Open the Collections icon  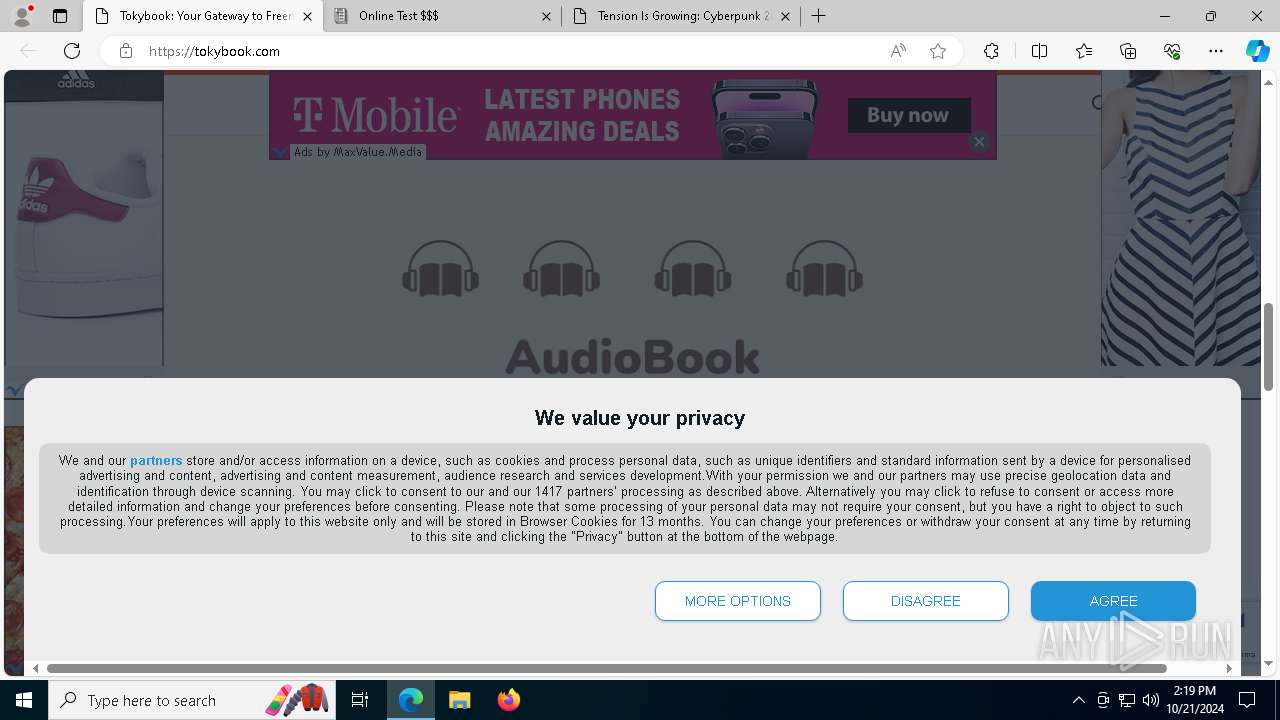(x=1128, y=51)
